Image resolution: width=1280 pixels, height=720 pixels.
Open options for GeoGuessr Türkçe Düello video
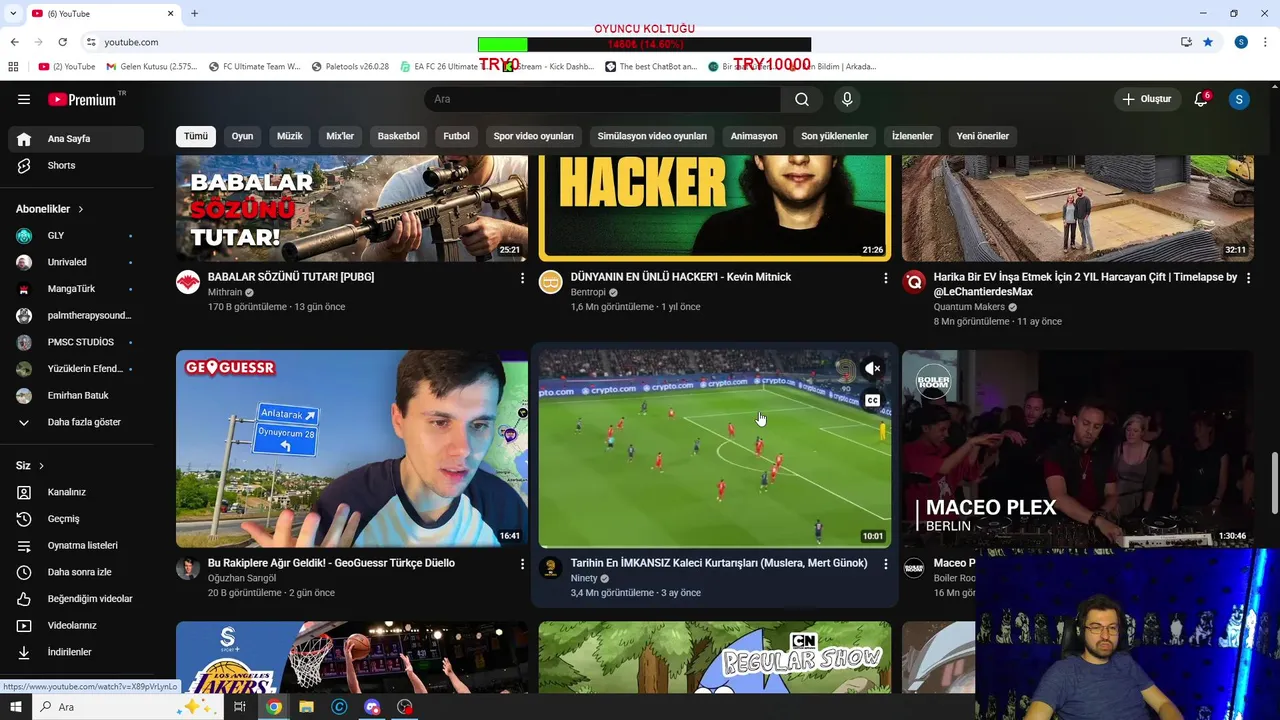click(x=522, y=564)
